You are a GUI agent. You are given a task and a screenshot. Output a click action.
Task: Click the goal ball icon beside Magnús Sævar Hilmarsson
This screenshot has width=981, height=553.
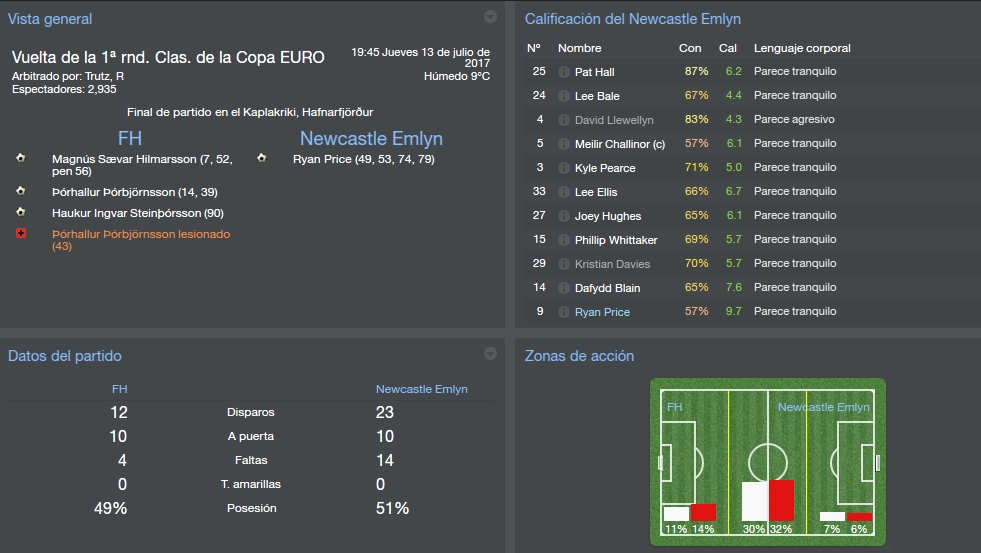pyautogui.click(x=21, y=158)
